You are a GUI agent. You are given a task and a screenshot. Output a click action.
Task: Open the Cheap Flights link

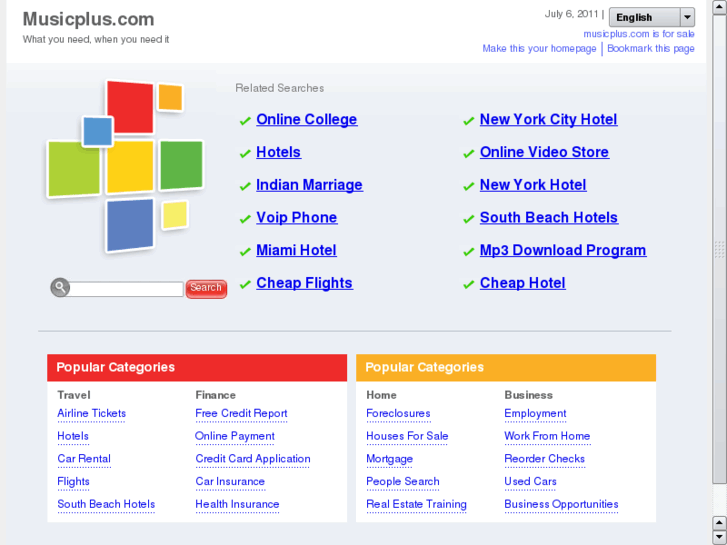(304, 283)
